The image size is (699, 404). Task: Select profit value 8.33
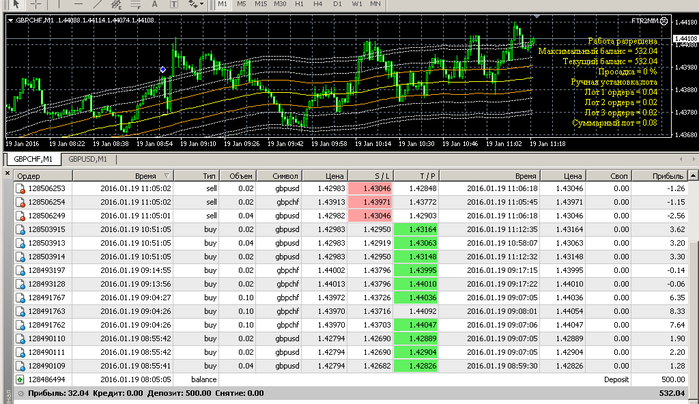677,311
